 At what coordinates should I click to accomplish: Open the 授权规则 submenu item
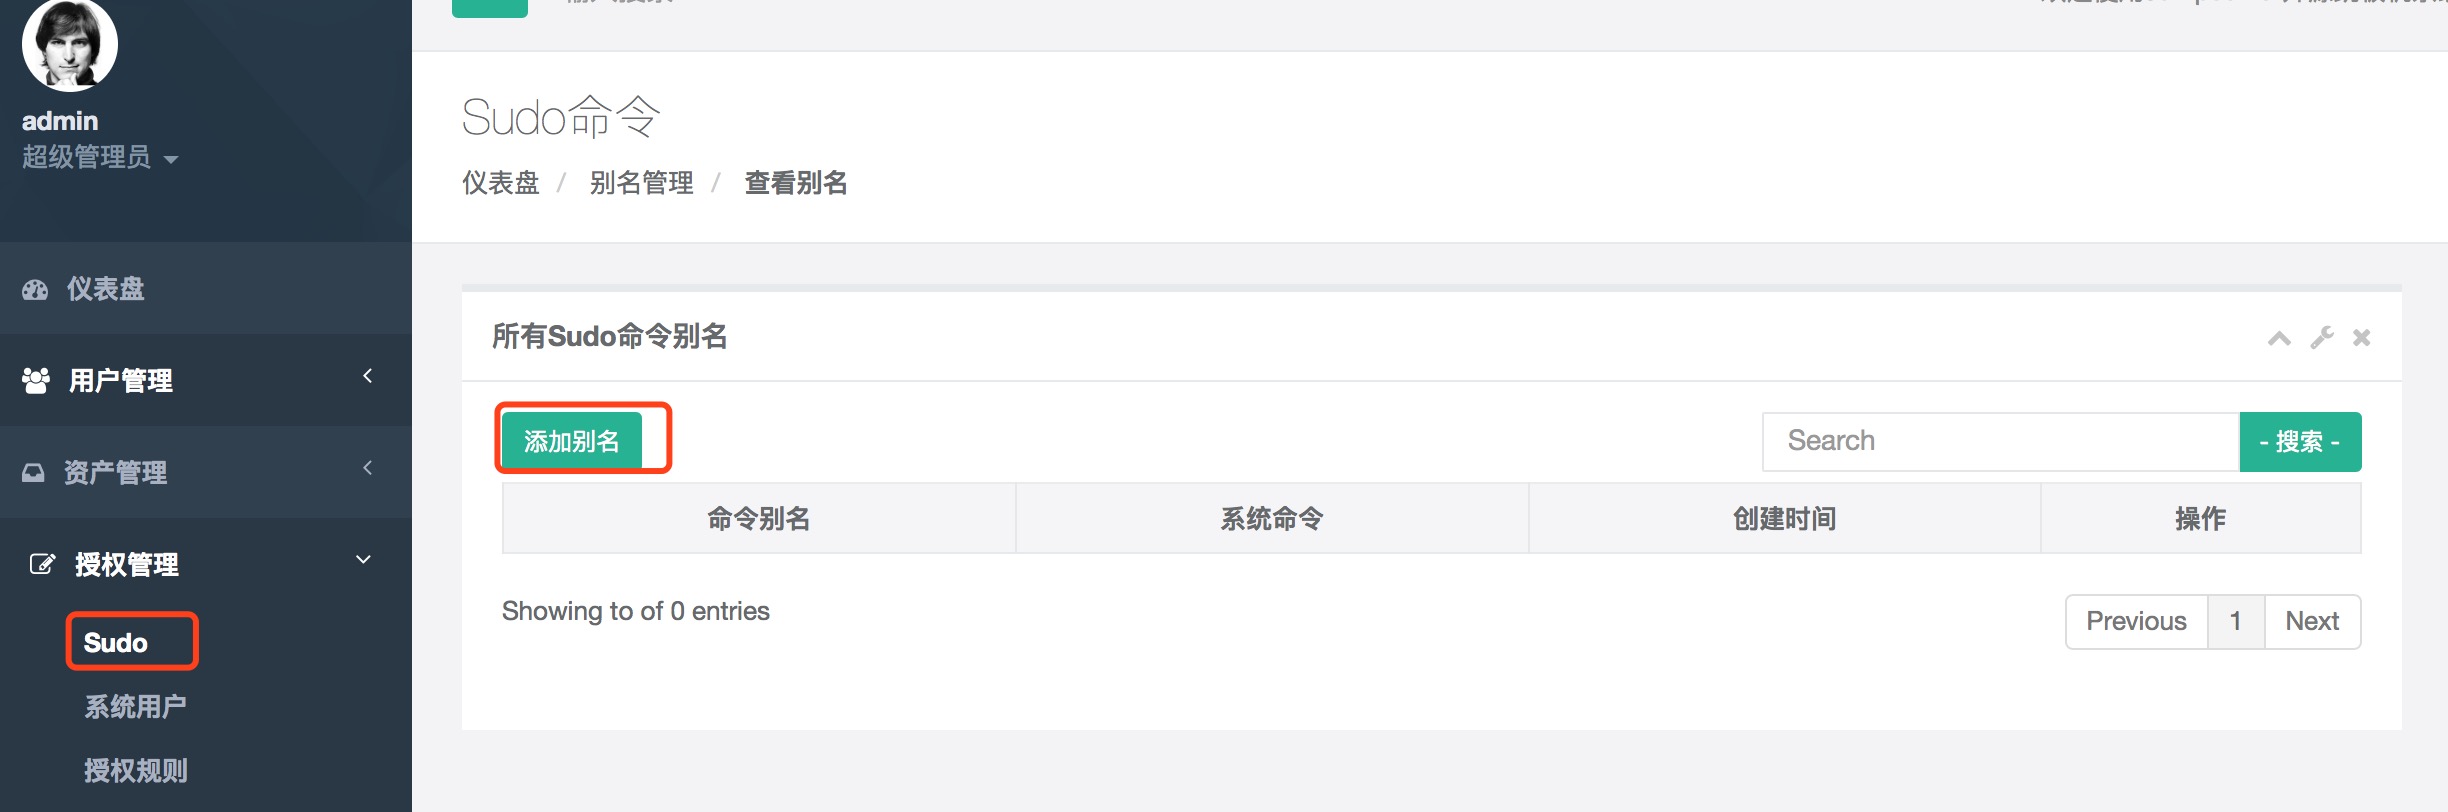[135, 771]
